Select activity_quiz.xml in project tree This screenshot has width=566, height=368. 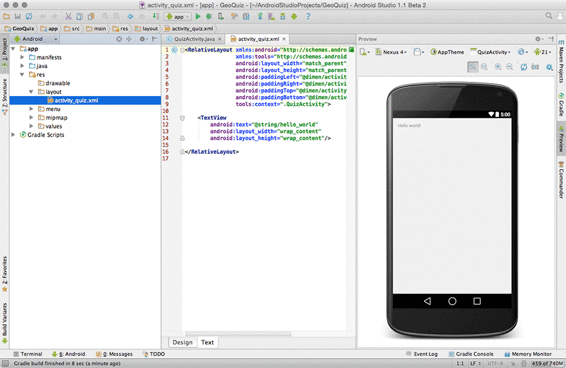click(x=85, y=100)
